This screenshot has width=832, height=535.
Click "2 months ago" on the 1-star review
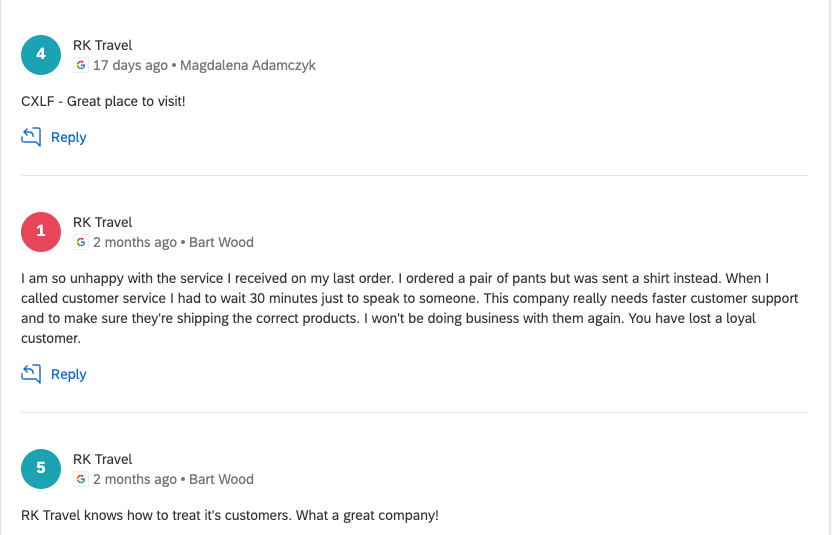(135, 242)
